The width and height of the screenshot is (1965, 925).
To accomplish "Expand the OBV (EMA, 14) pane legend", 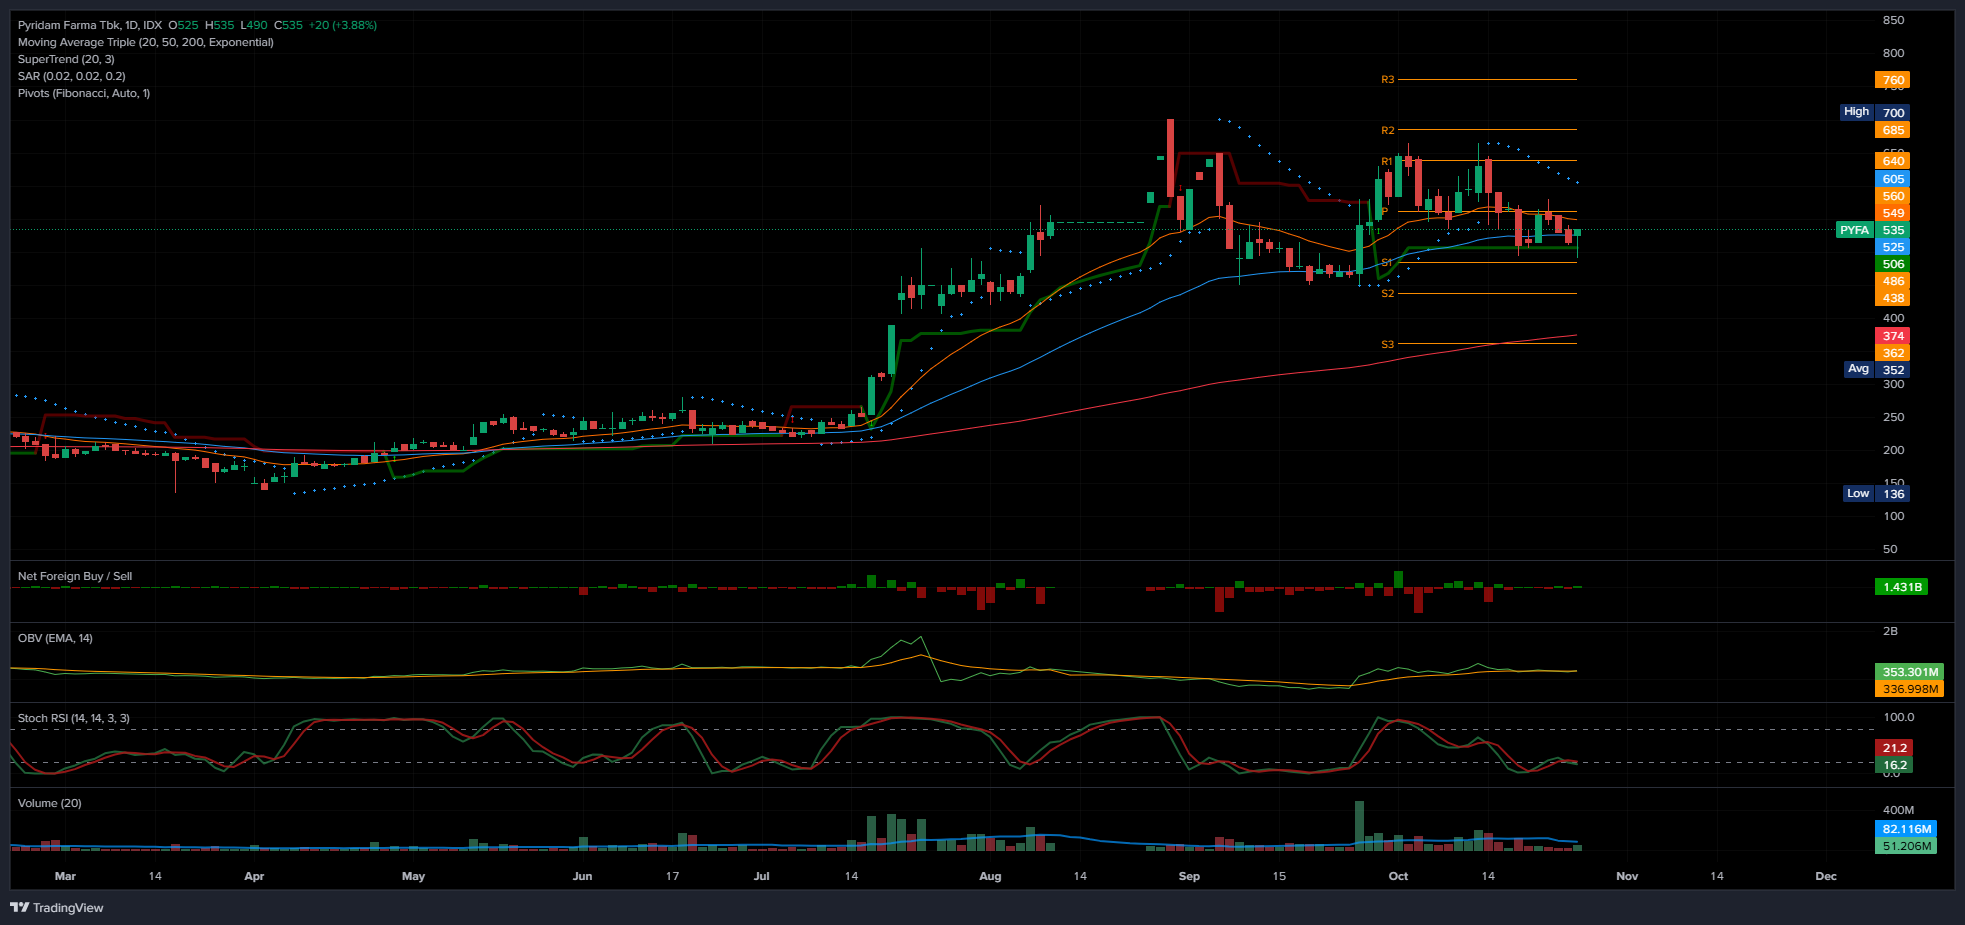I will (x=55, y=638).
